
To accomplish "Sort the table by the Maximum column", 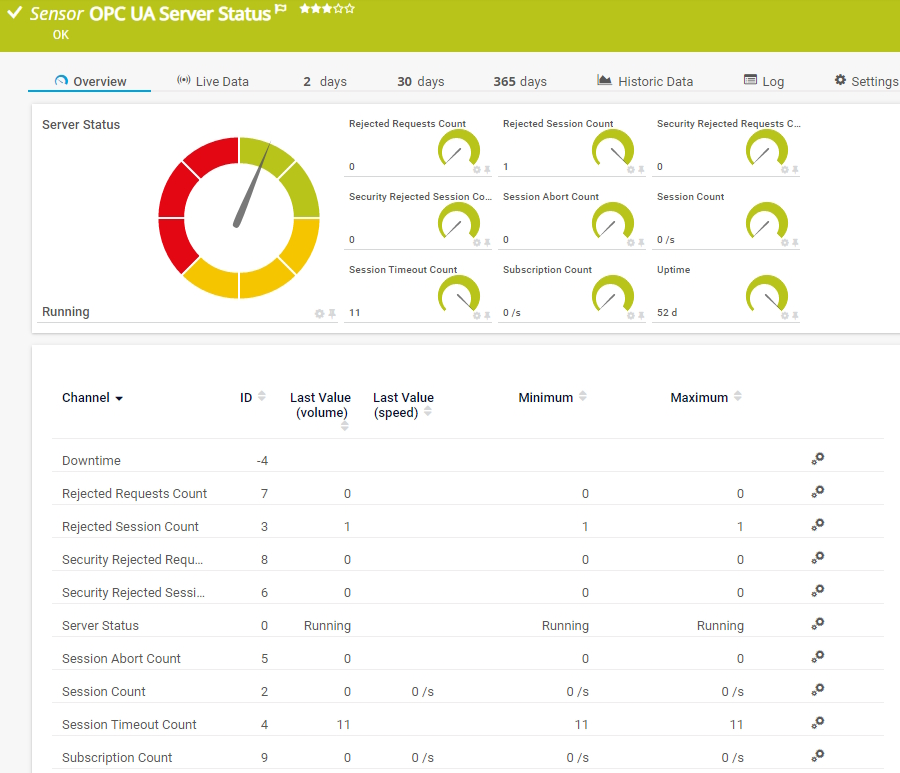I will [738, 396].
